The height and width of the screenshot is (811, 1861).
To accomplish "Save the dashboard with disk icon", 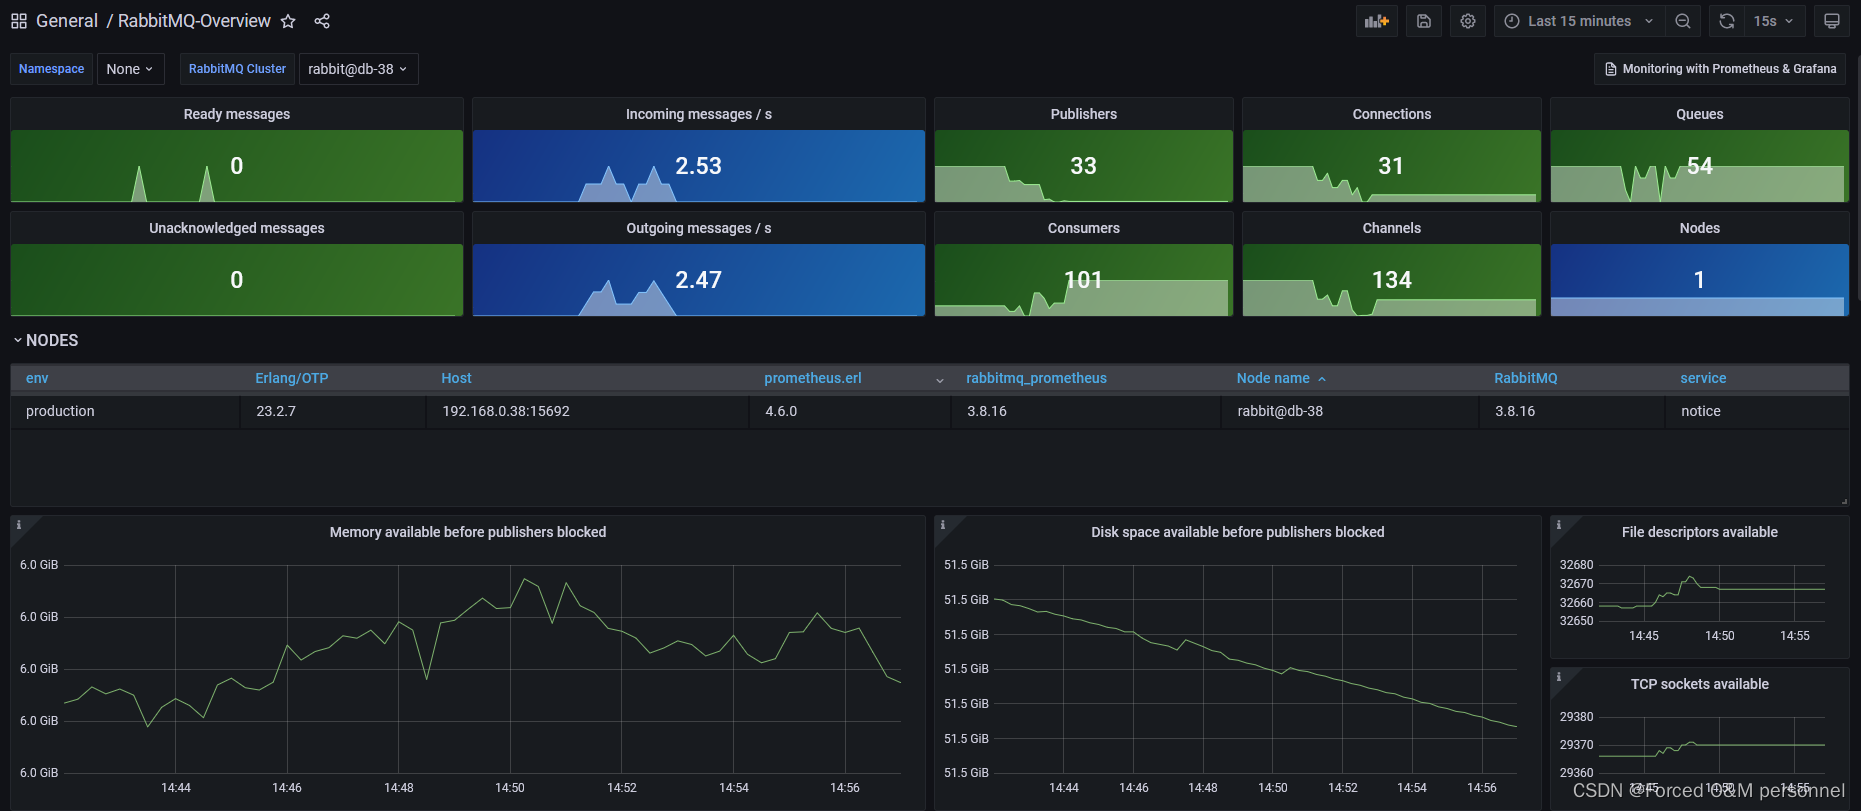I will pyautogui.click(x=1424, y=21).
